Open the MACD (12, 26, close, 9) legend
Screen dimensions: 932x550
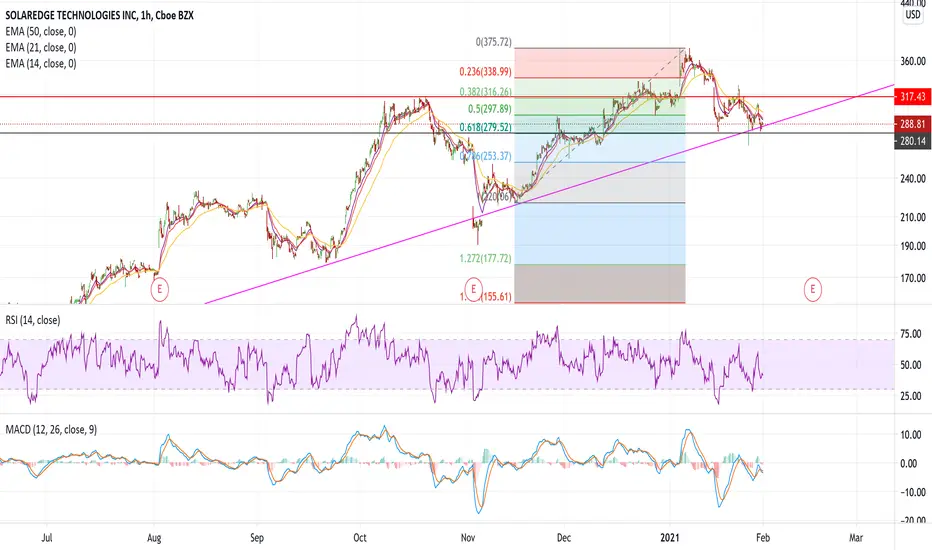coord(51,429)
